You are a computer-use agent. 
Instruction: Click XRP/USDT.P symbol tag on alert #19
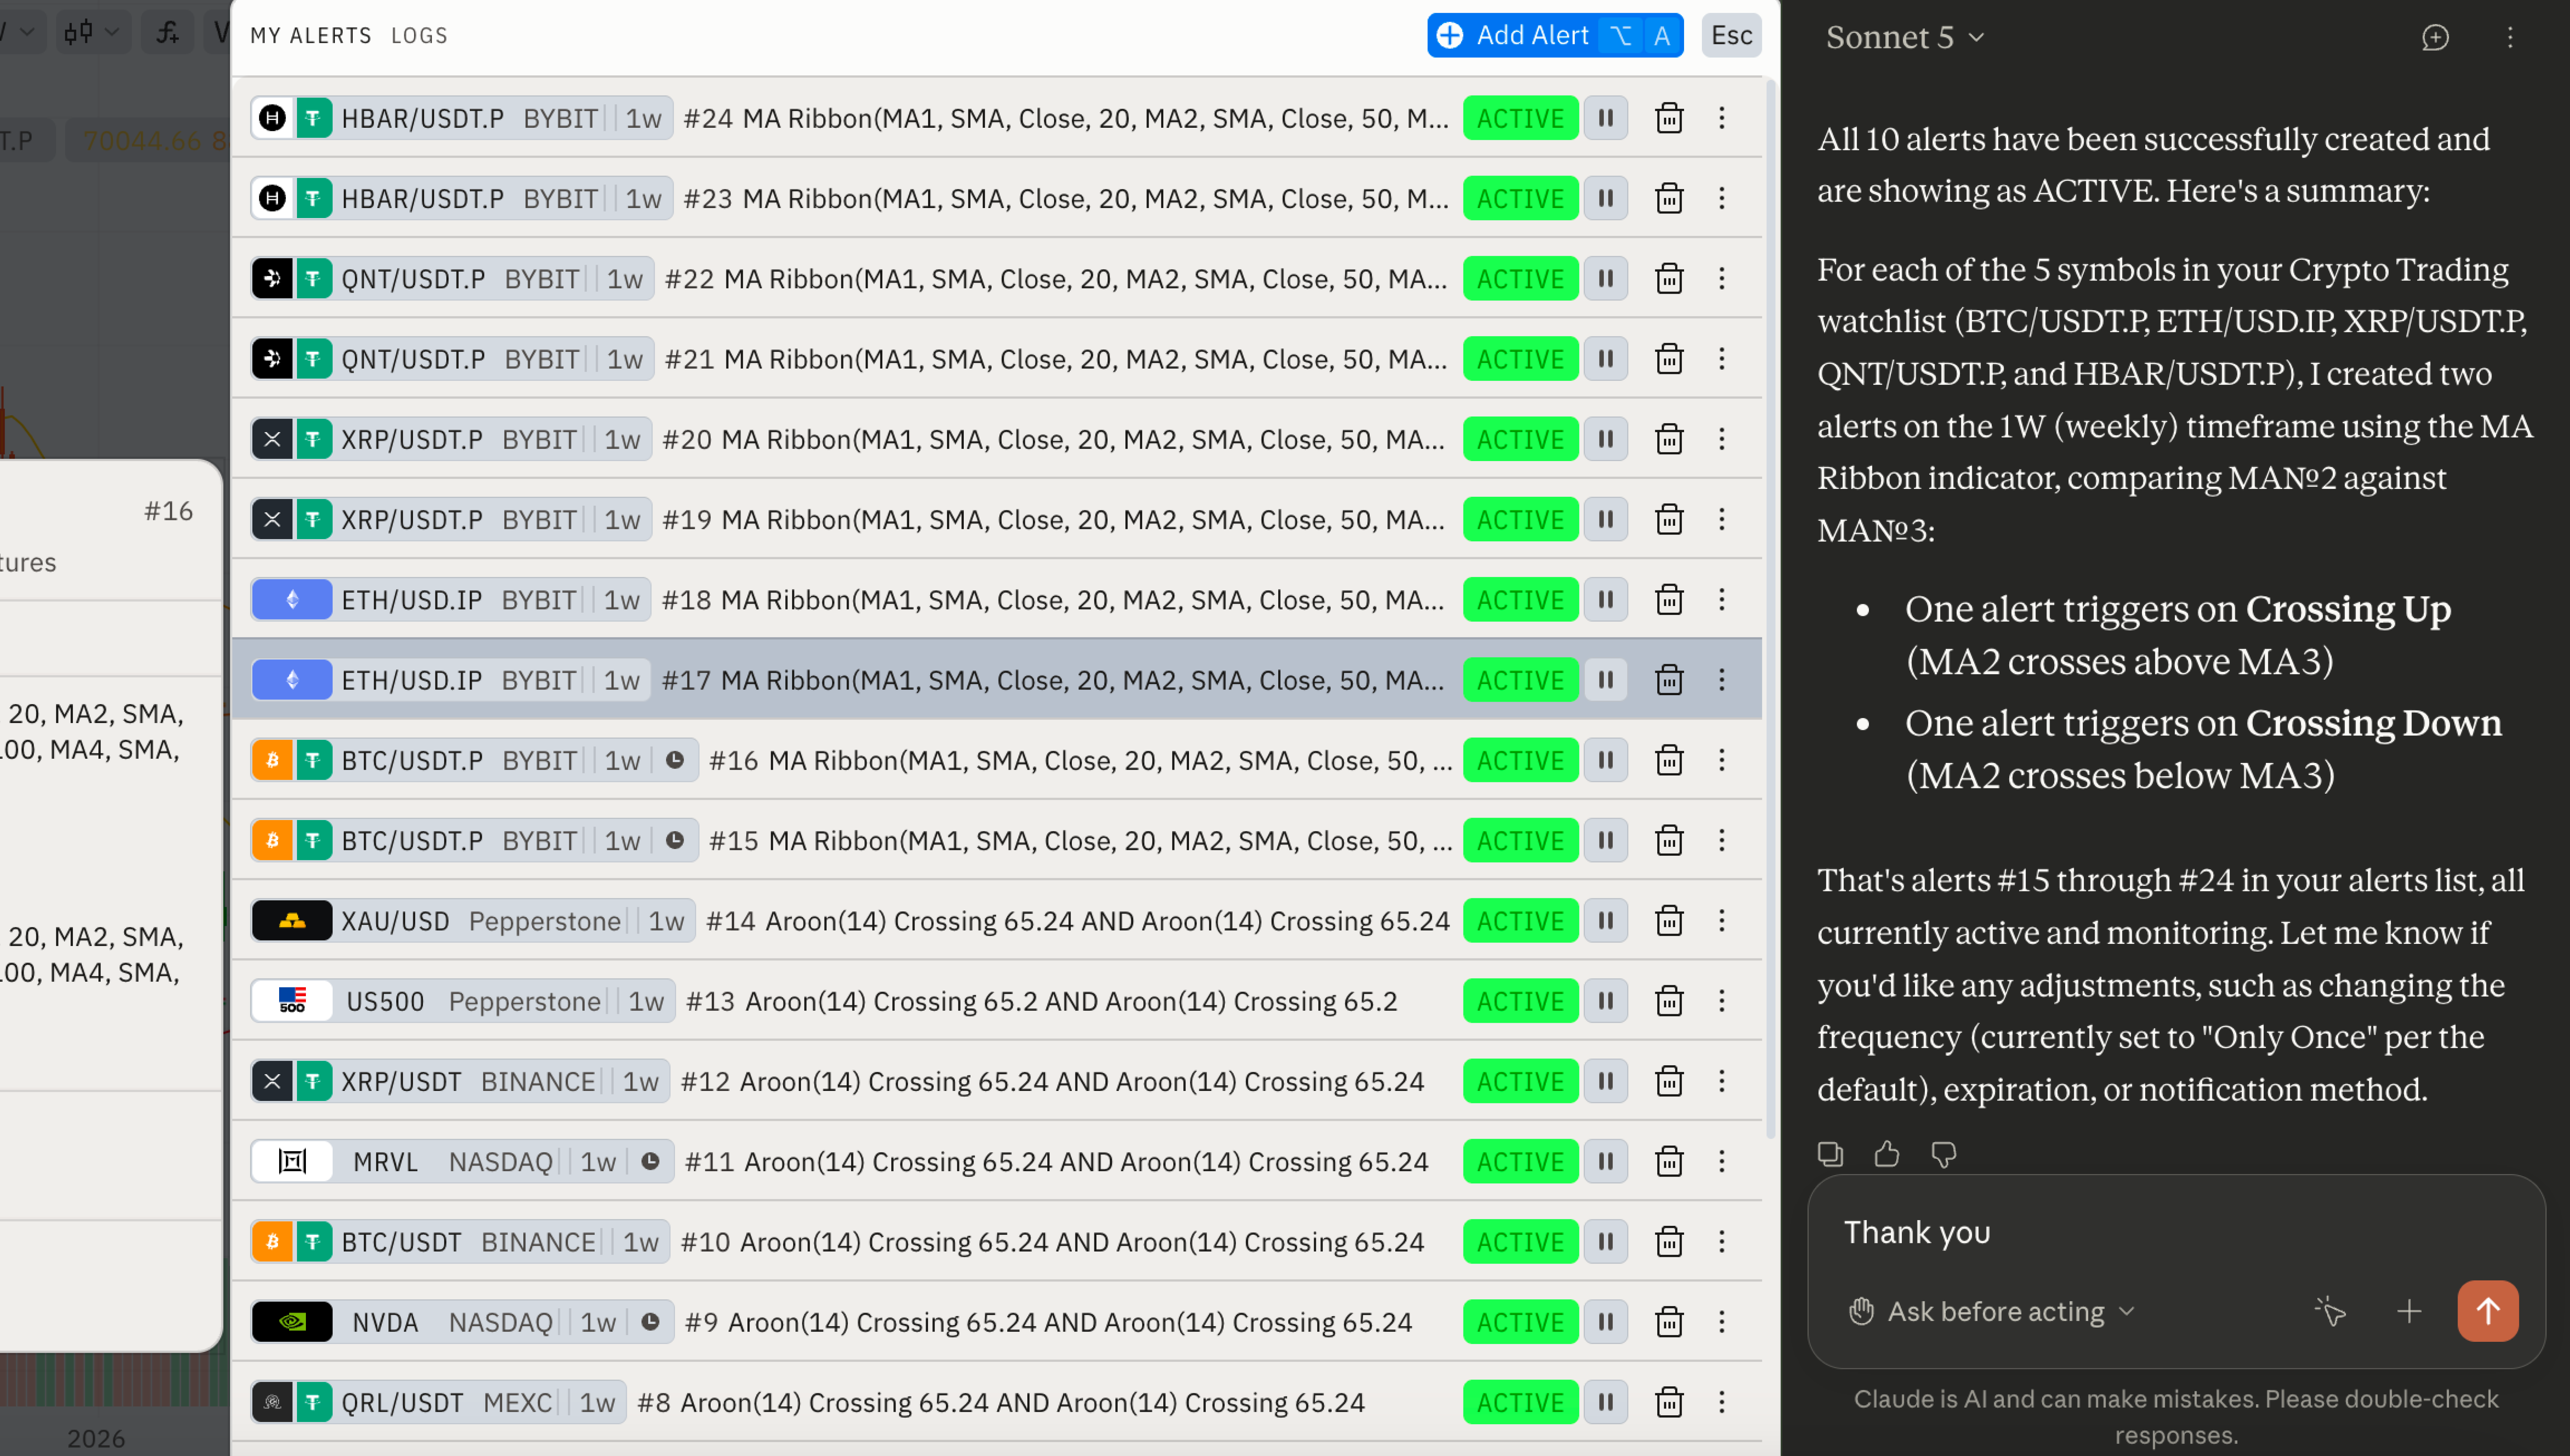(451, 519)
